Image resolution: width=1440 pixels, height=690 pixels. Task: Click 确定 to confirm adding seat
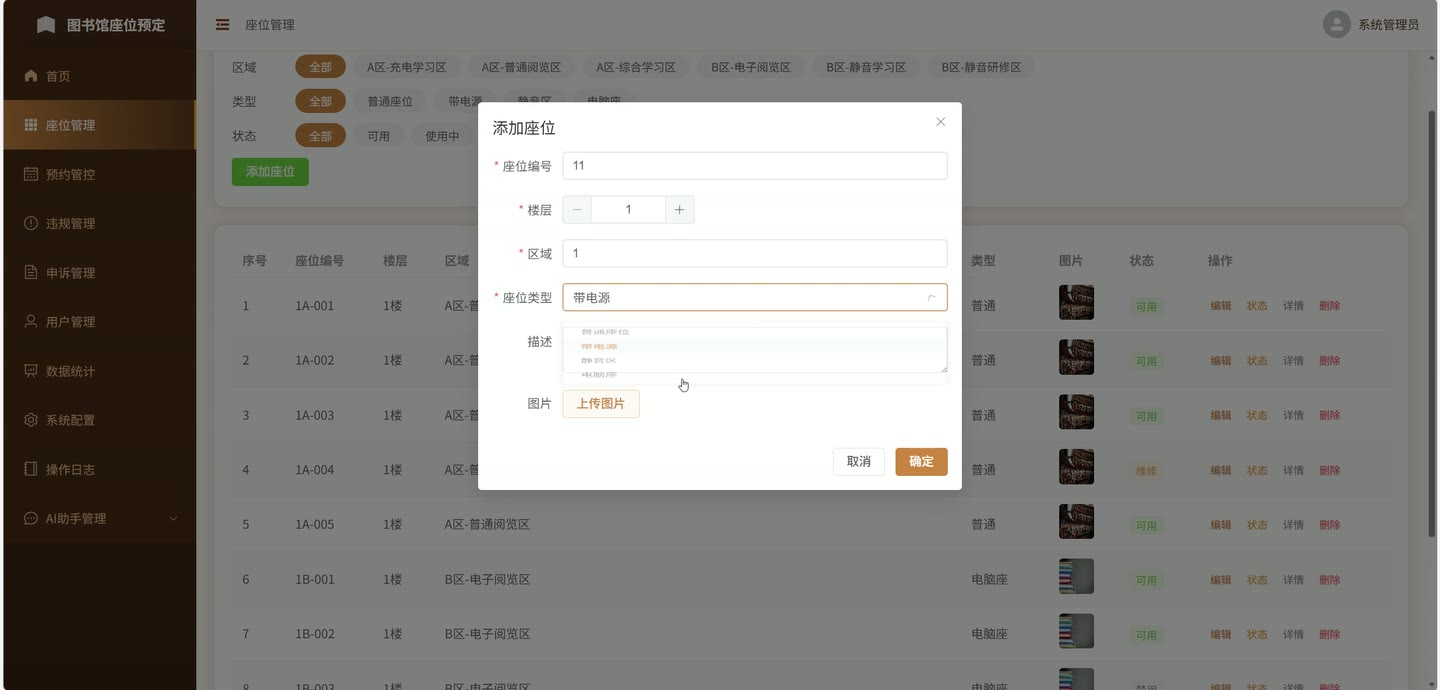click(x=921, y=461)
